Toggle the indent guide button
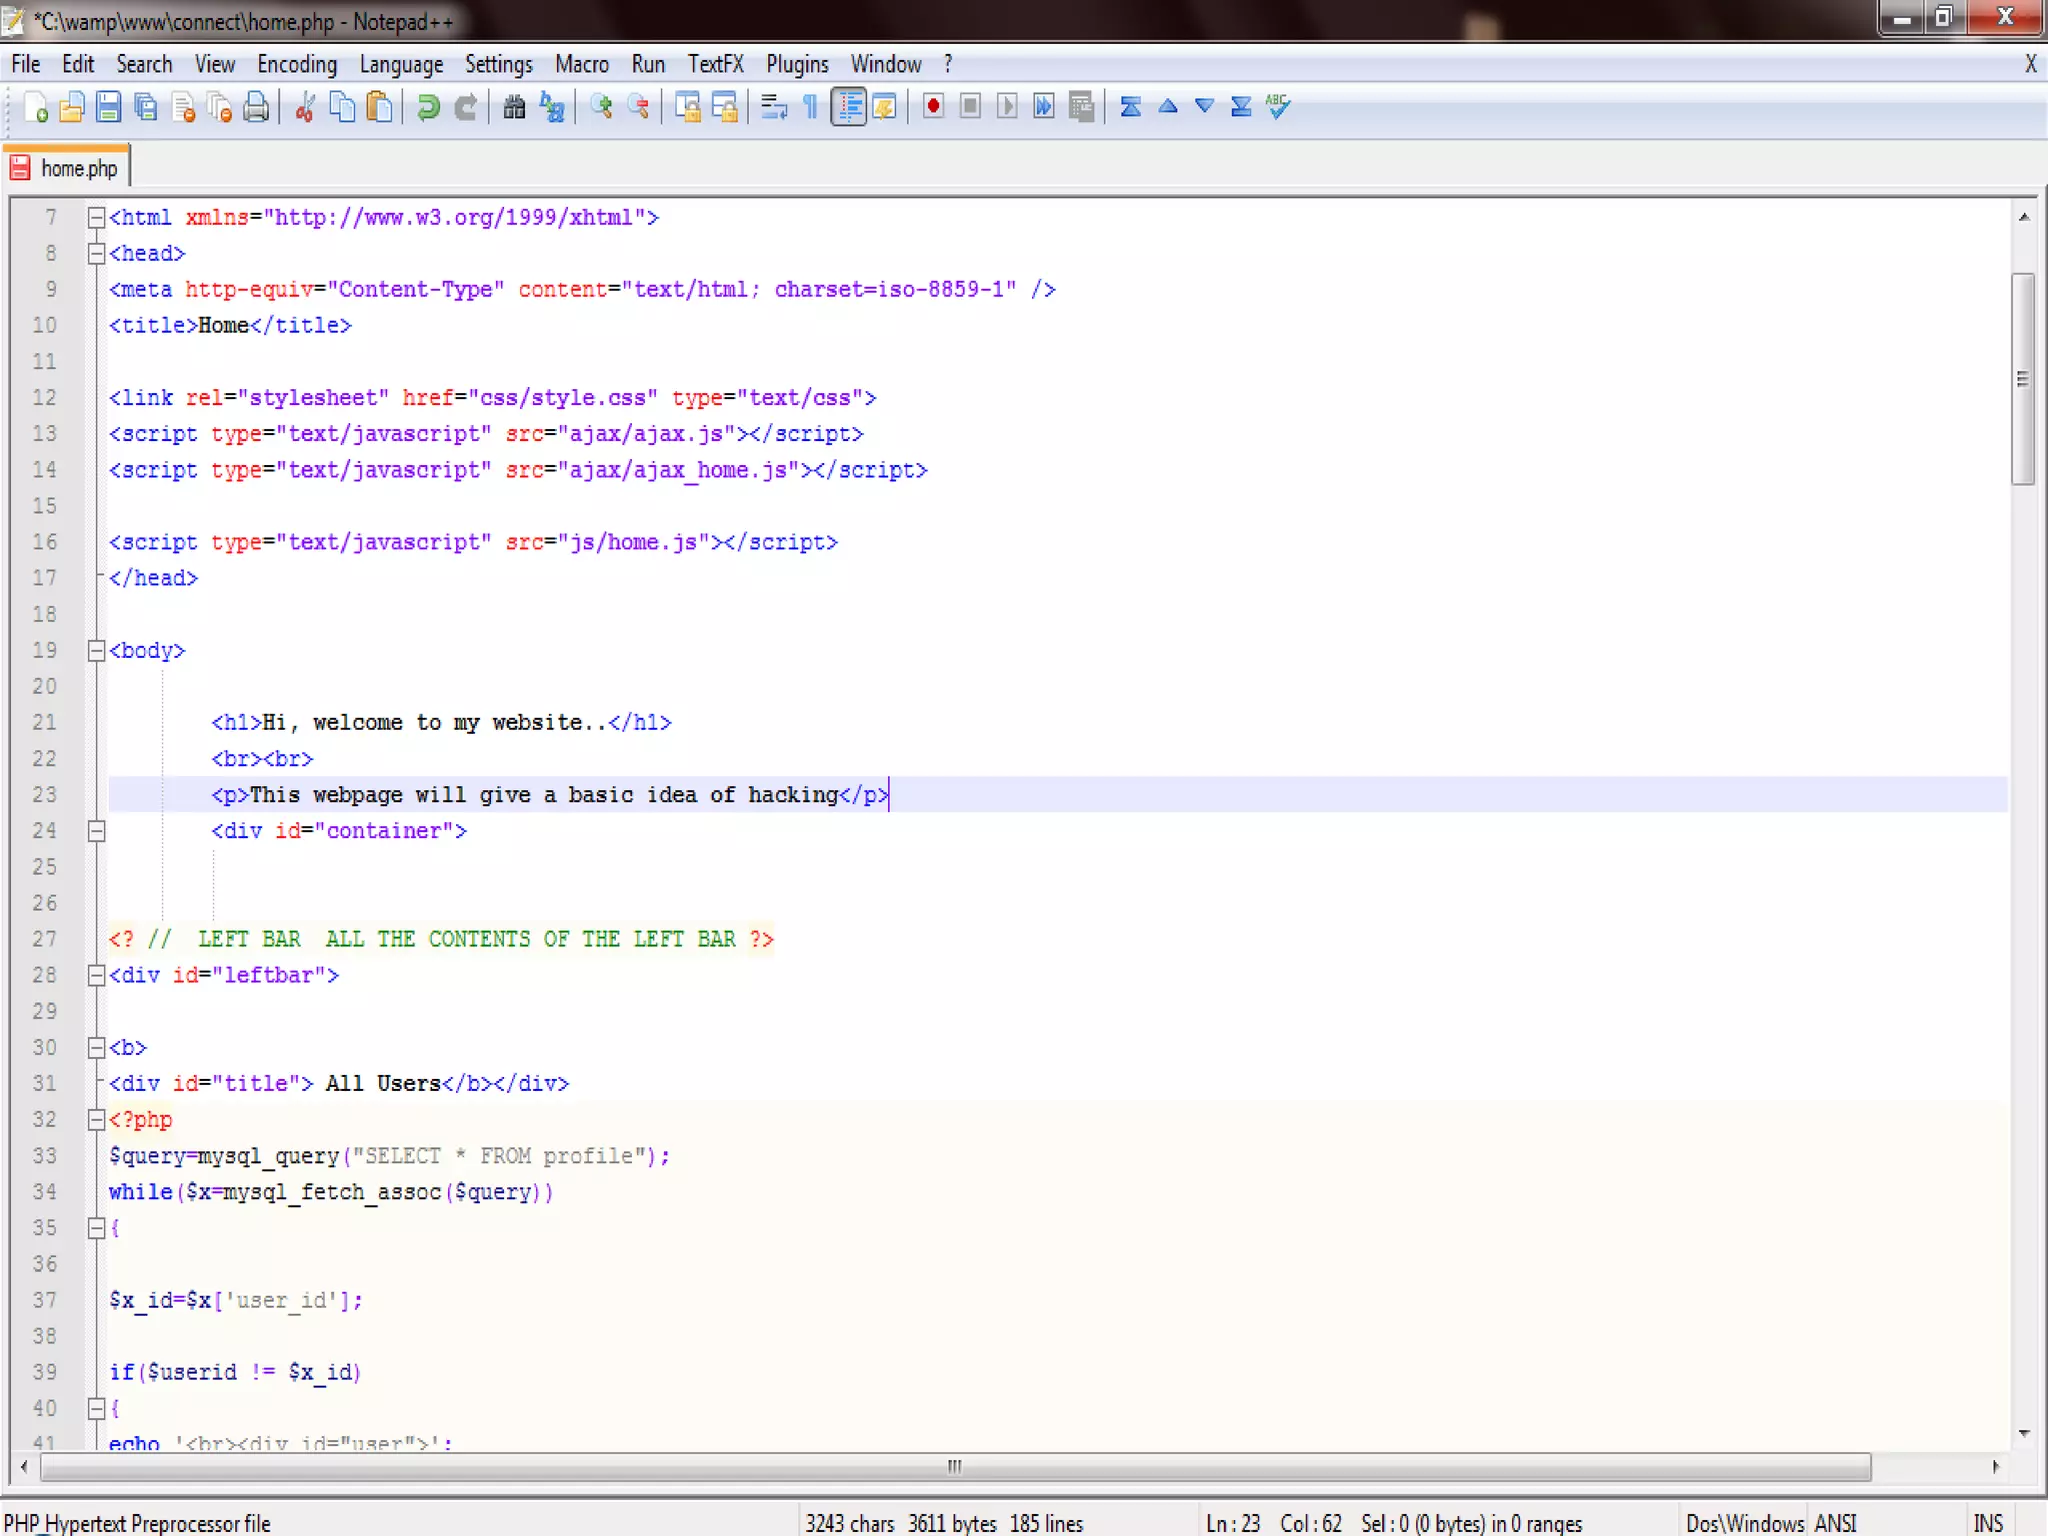 coord(849,107)
